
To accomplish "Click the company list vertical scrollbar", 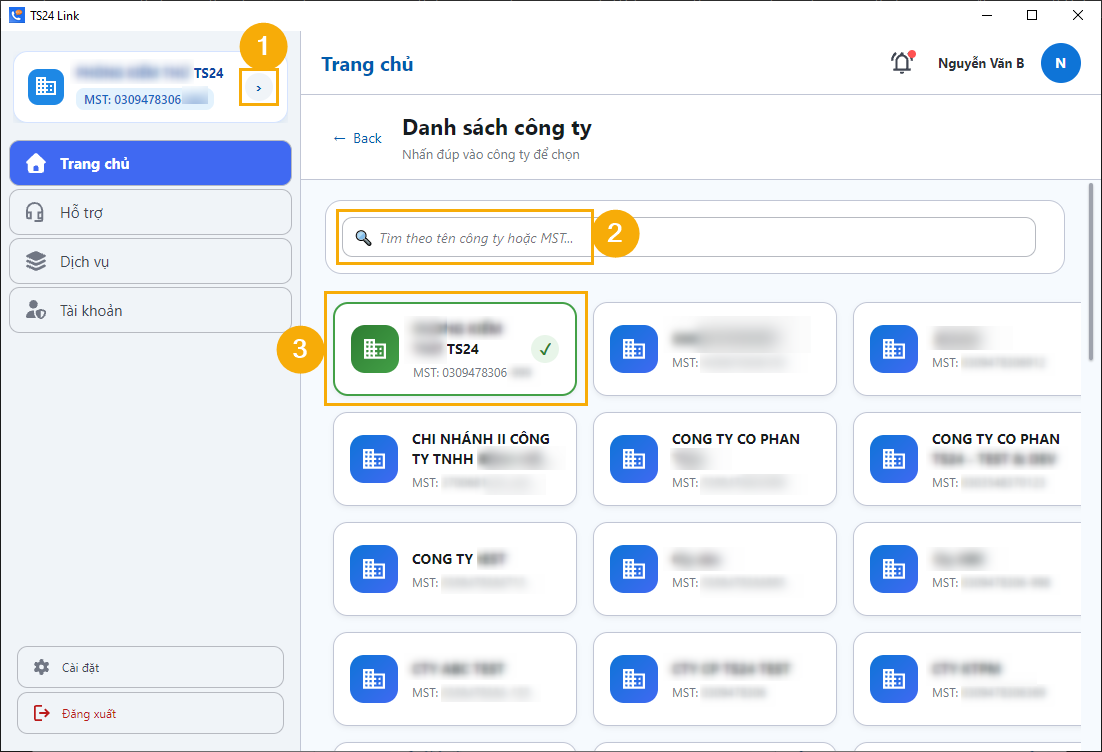I will (1091, 272).
